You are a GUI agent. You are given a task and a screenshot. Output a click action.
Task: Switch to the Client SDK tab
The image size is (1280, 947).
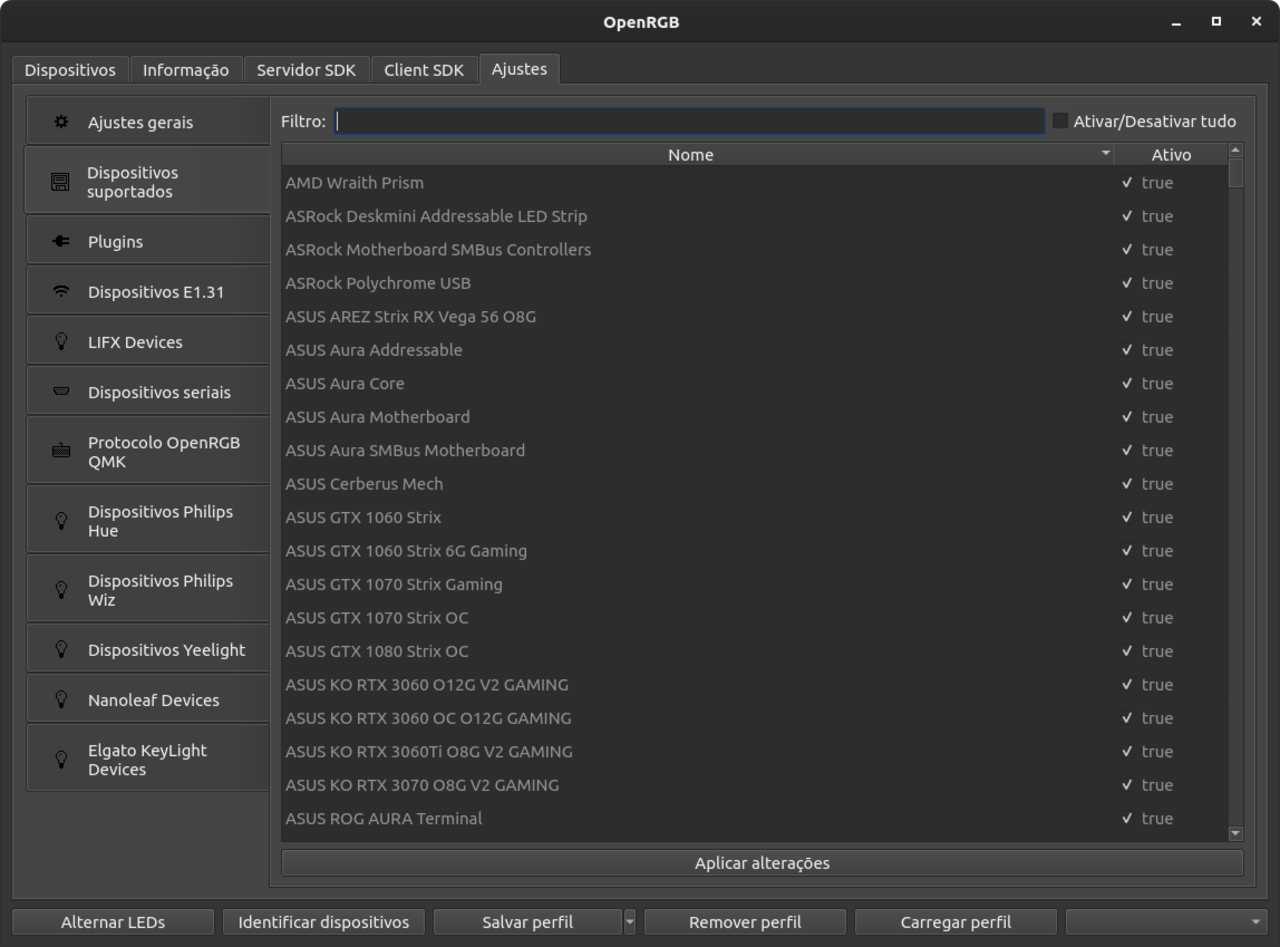pos(424,69)
